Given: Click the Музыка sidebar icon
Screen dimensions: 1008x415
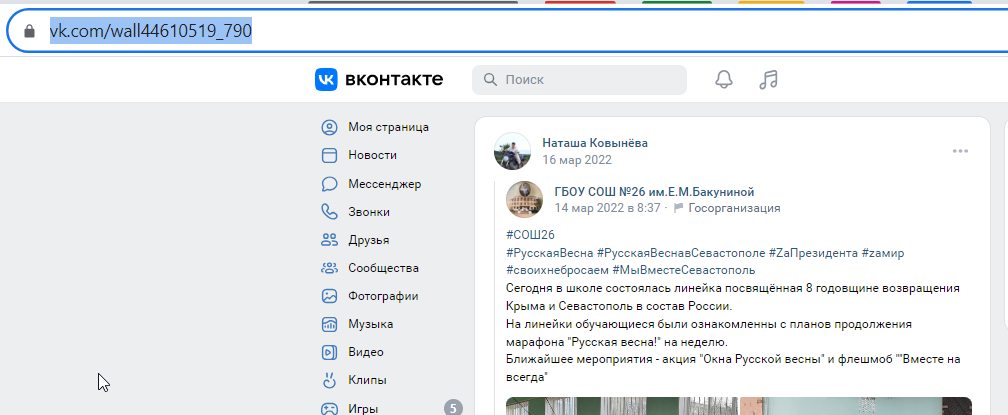Looking at the screenshot, I should click(x=329, y=324).
